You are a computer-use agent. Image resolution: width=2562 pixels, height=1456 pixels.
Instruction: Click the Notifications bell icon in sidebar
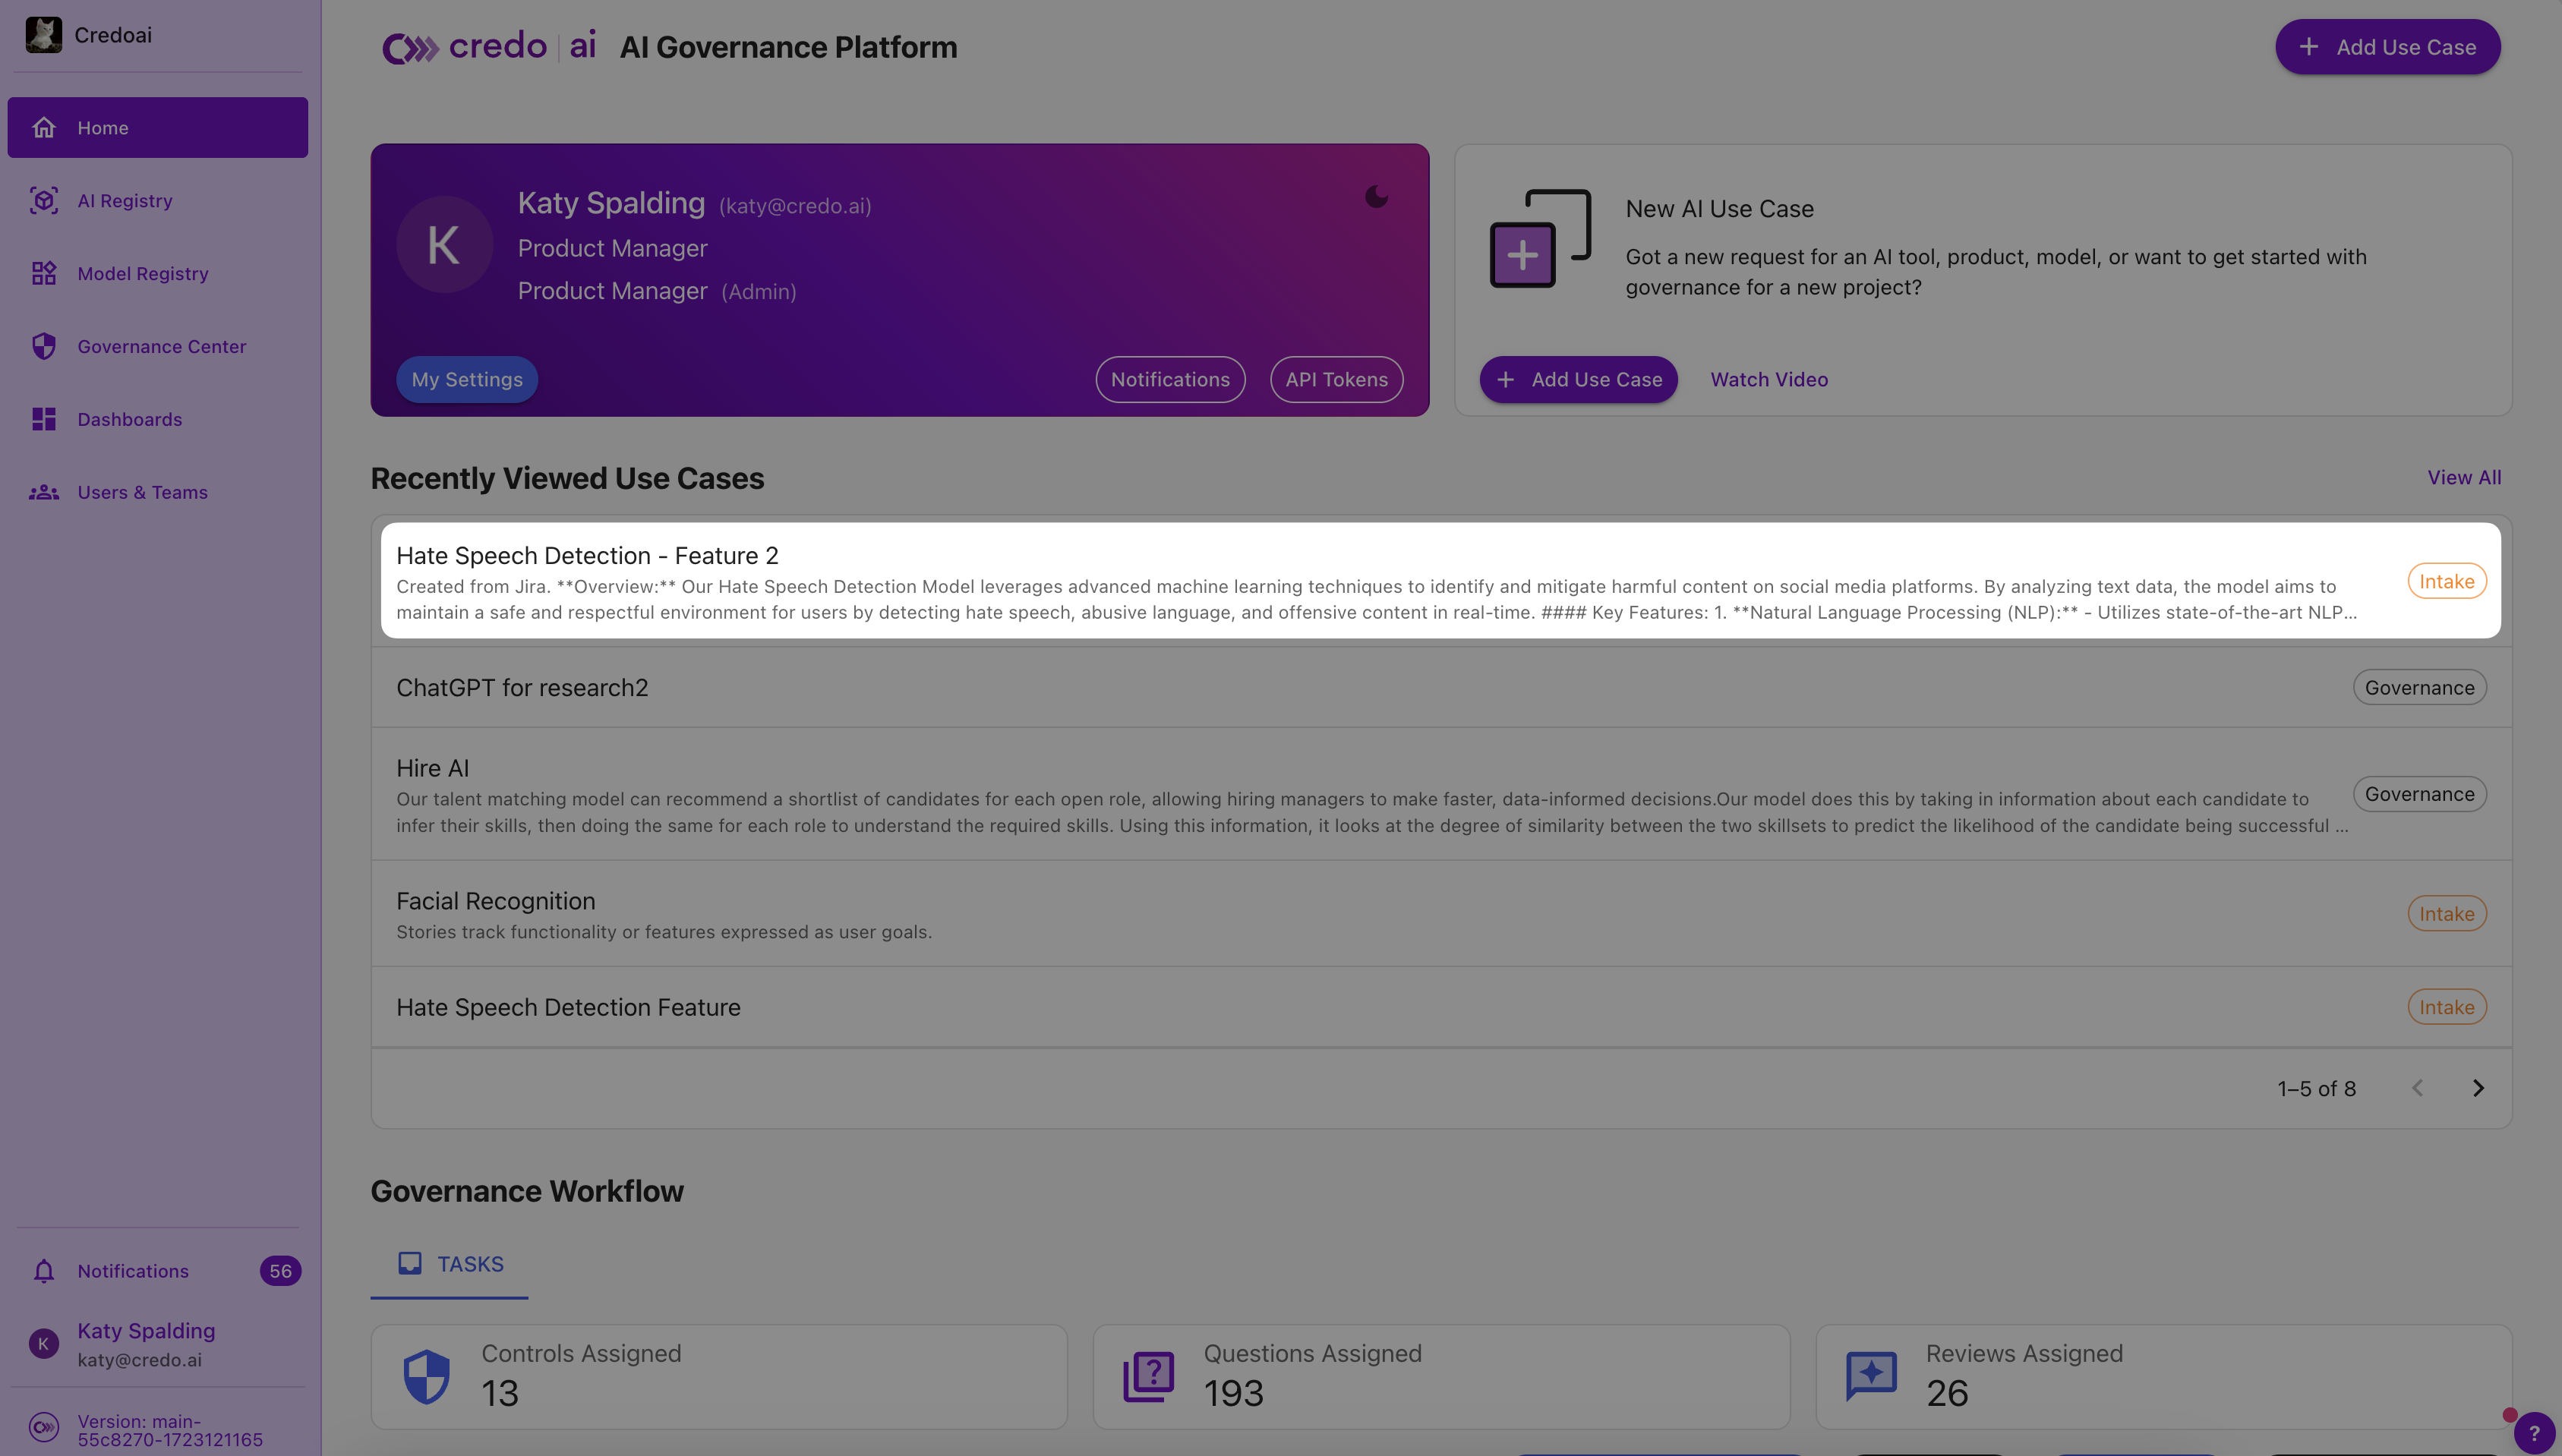tap(43, 1271)
